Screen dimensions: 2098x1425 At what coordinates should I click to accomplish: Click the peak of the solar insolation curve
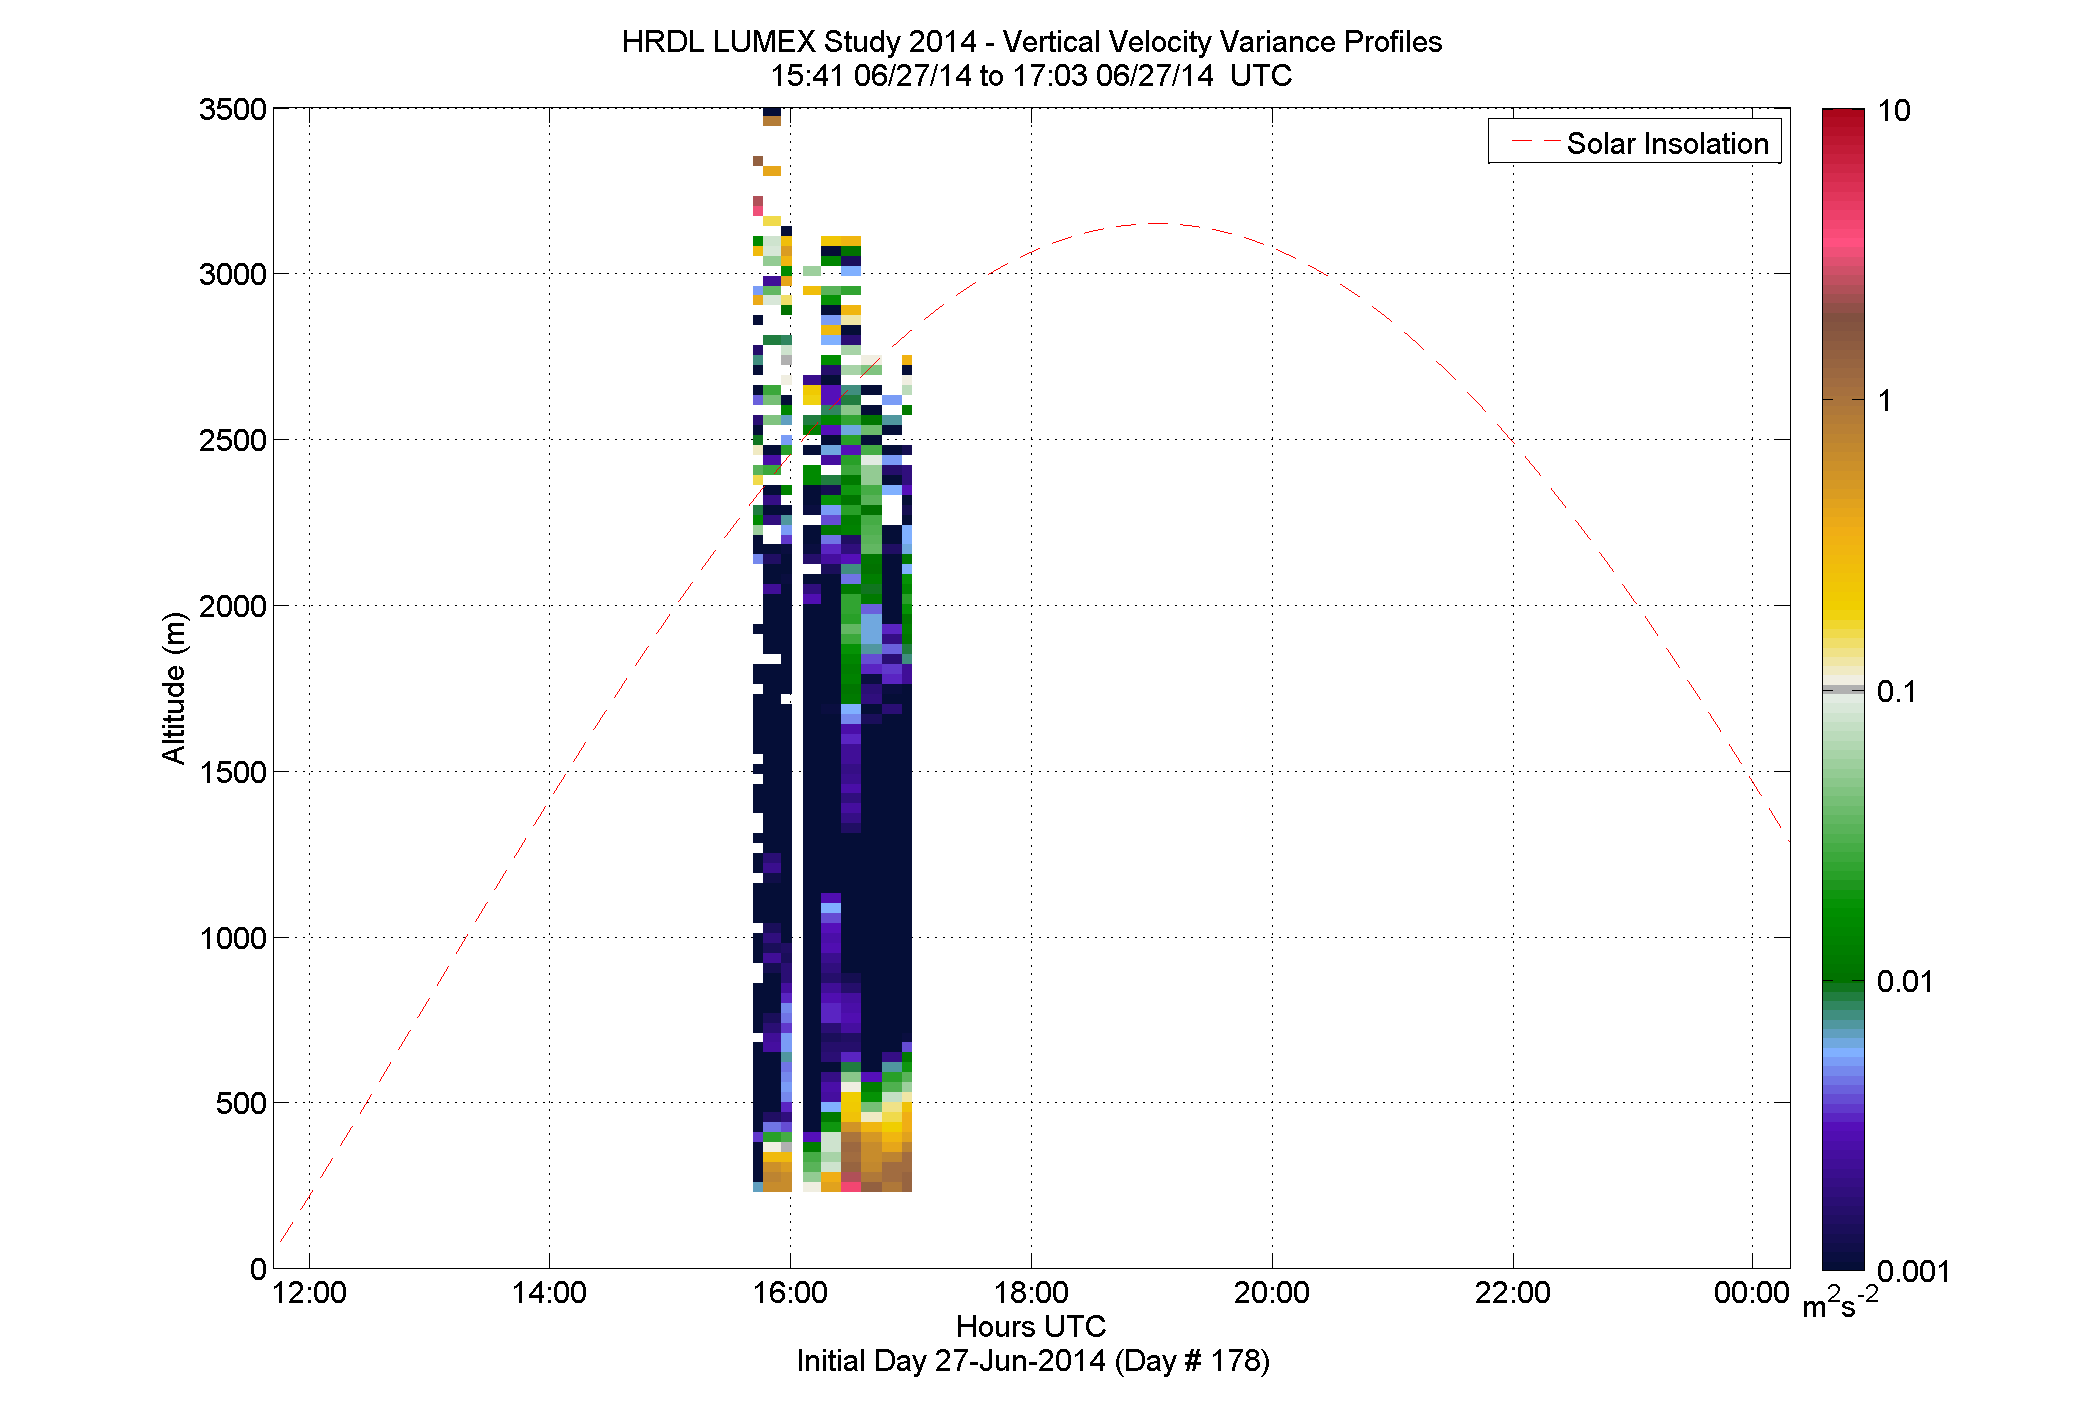(1157, 223)
